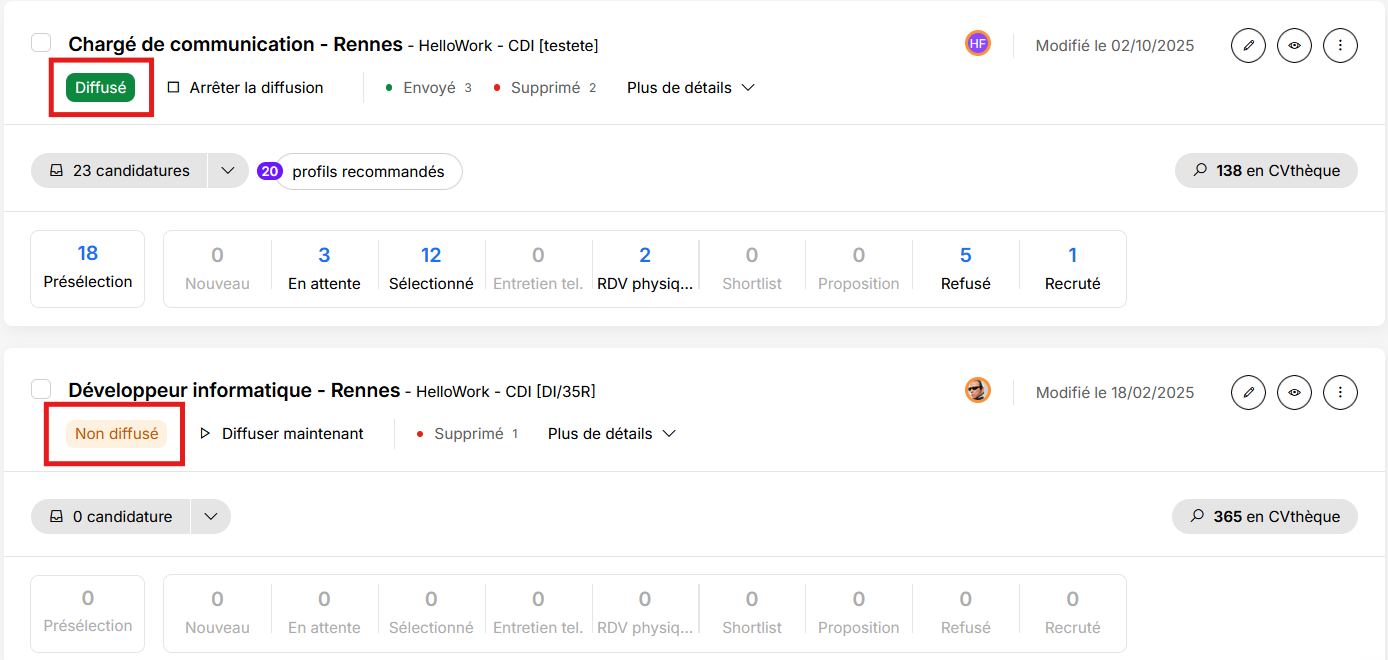Click Arrêter la diffusion
1388x660 pixels.
coord(245,88)
